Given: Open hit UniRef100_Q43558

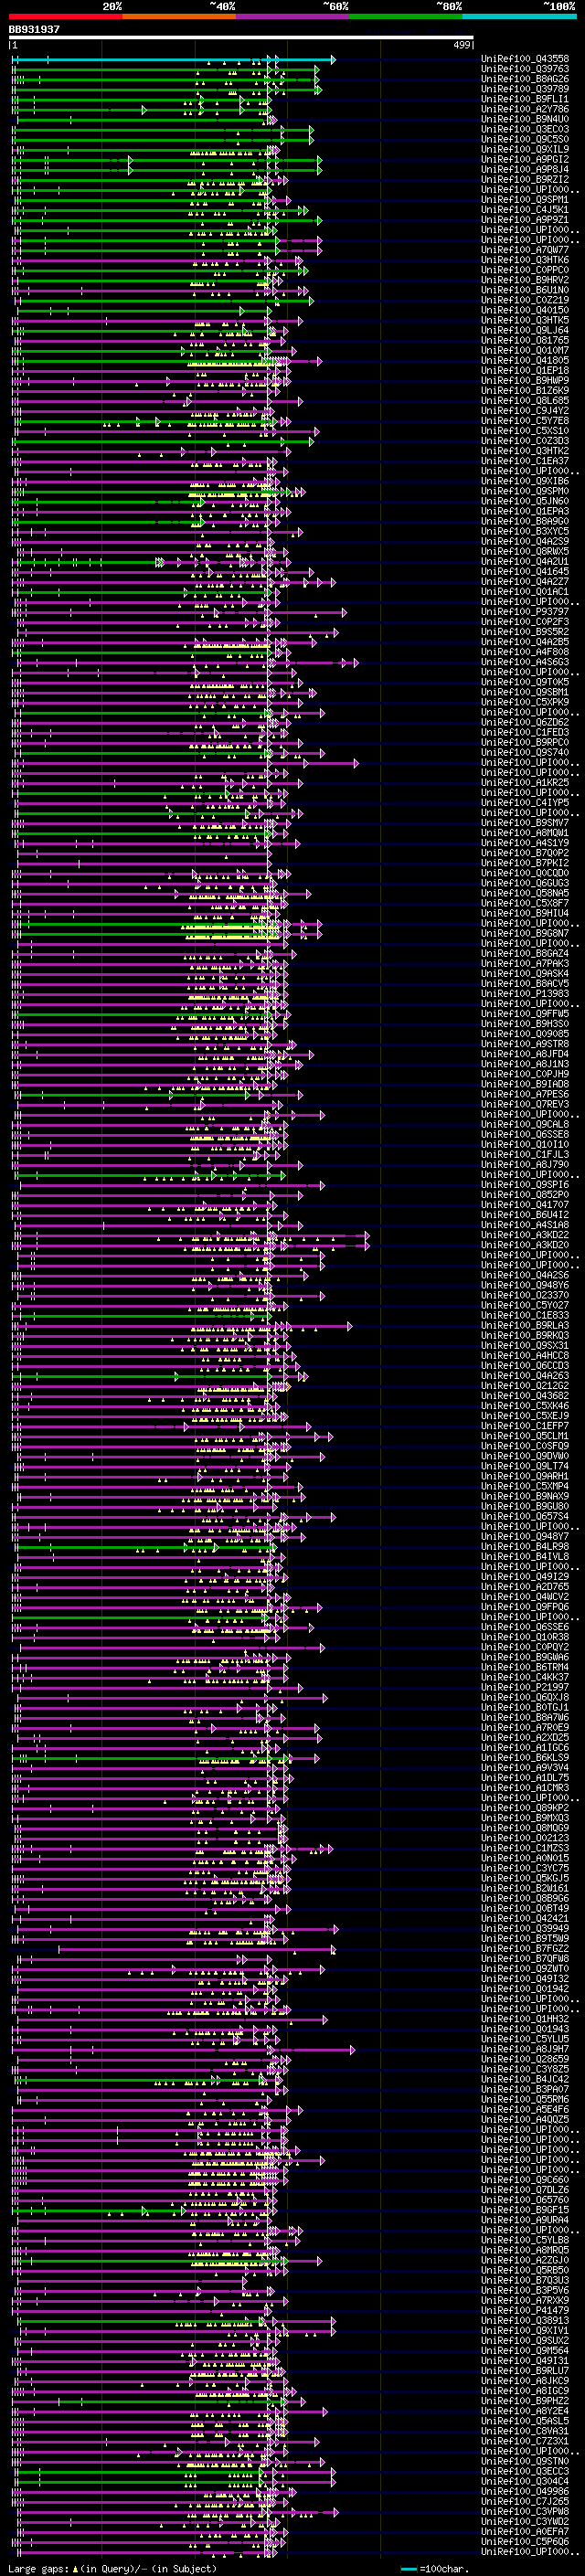Looking at the screenshot, I should [x=525, y=59].
